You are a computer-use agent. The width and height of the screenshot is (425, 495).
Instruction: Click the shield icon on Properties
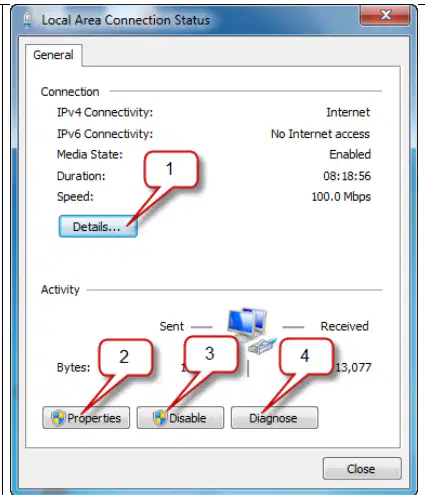[x=58, y=418]
